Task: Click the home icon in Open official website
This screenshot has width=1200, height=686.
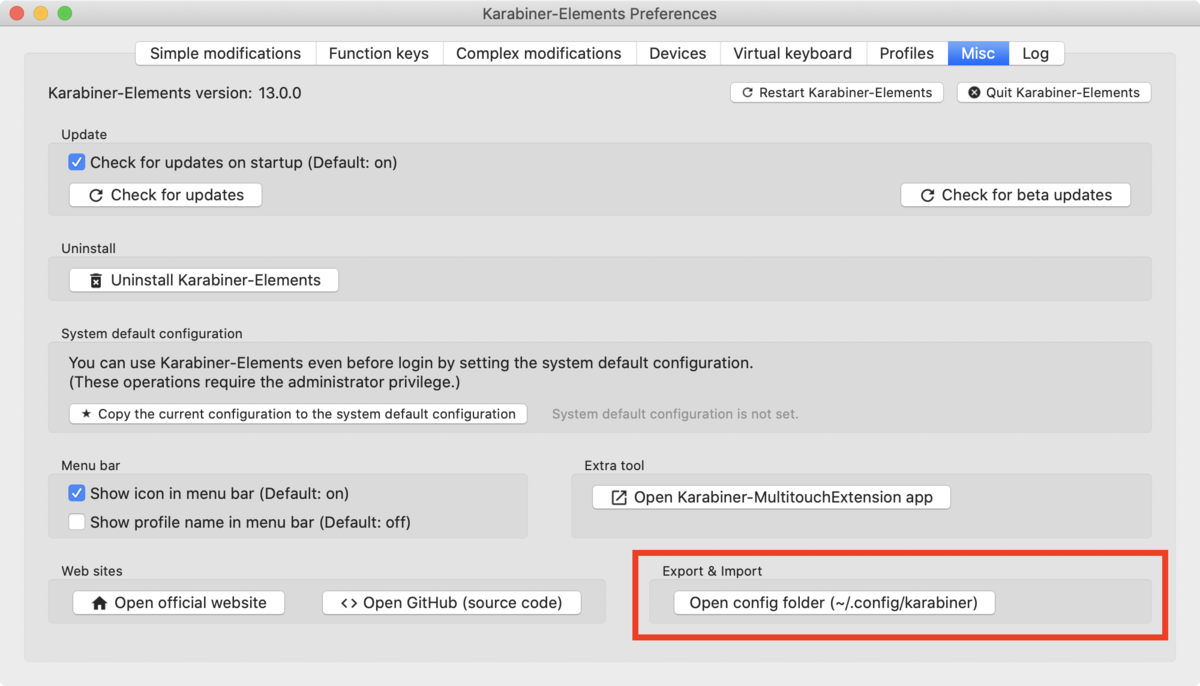Action: click(x=99, y=603)
